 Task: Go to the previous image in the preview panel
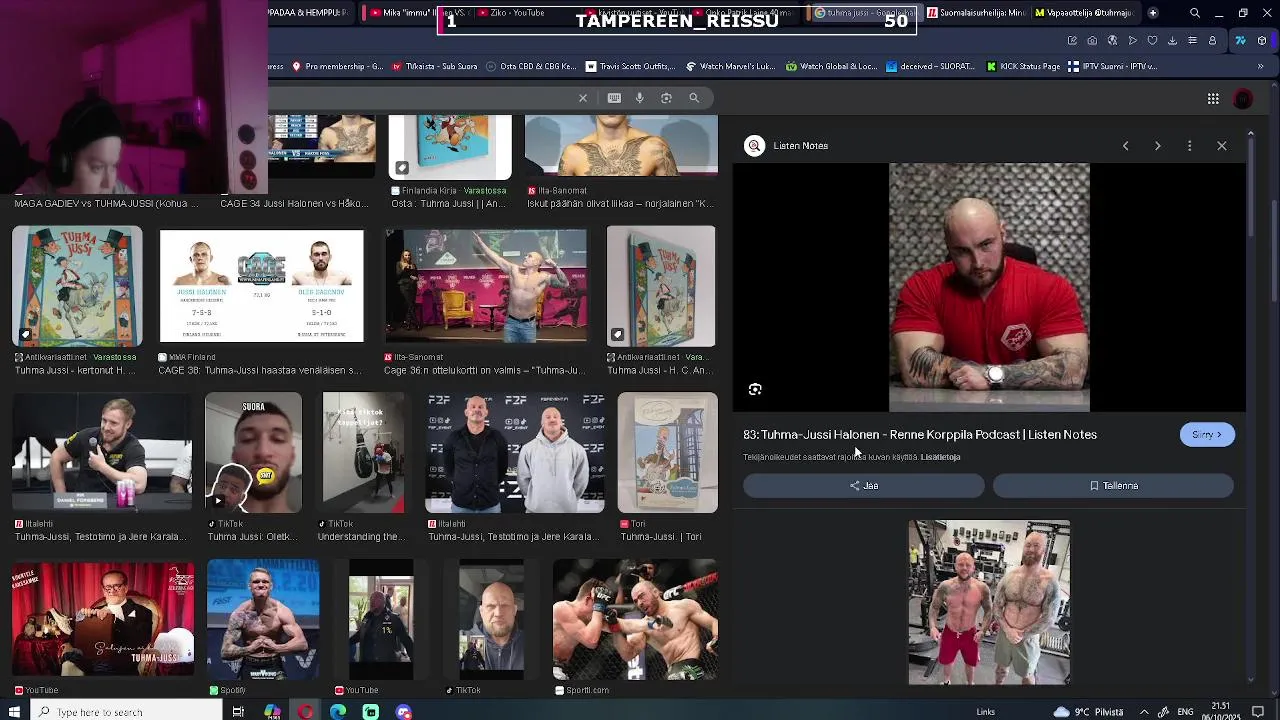1125,146
